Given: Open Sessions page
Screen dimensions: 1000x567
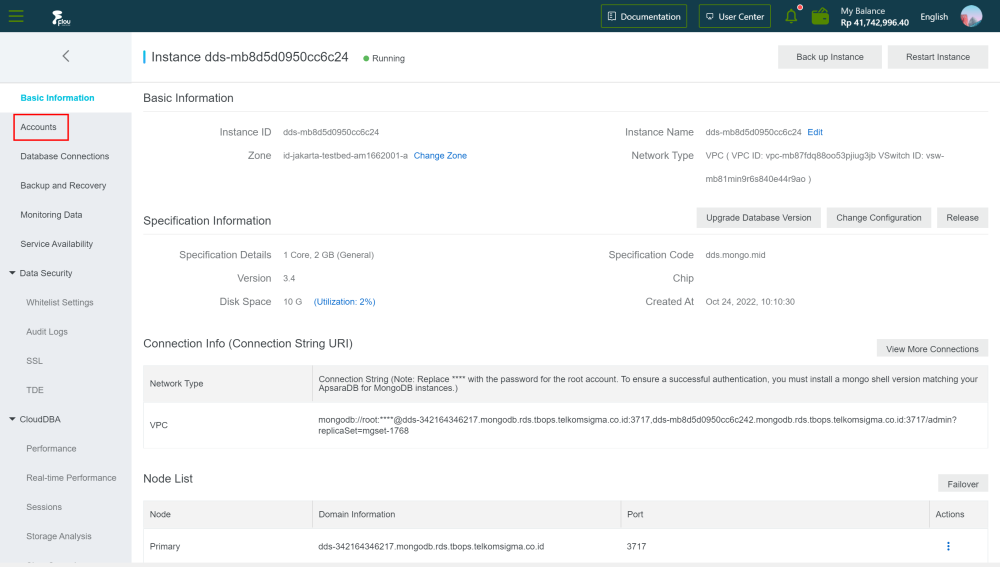Looking at the screenshot, I should point(44,507).
